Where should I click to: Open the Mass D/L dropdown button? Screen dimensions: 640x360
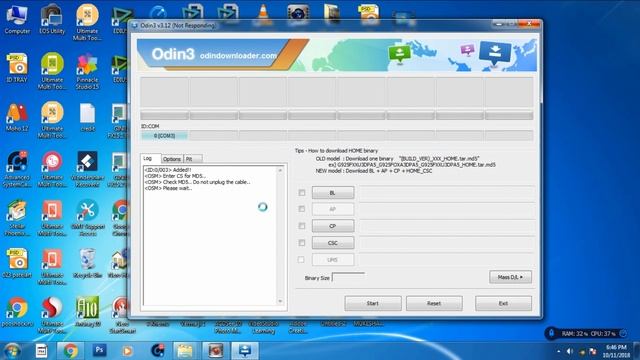click(x=510, y=277)
